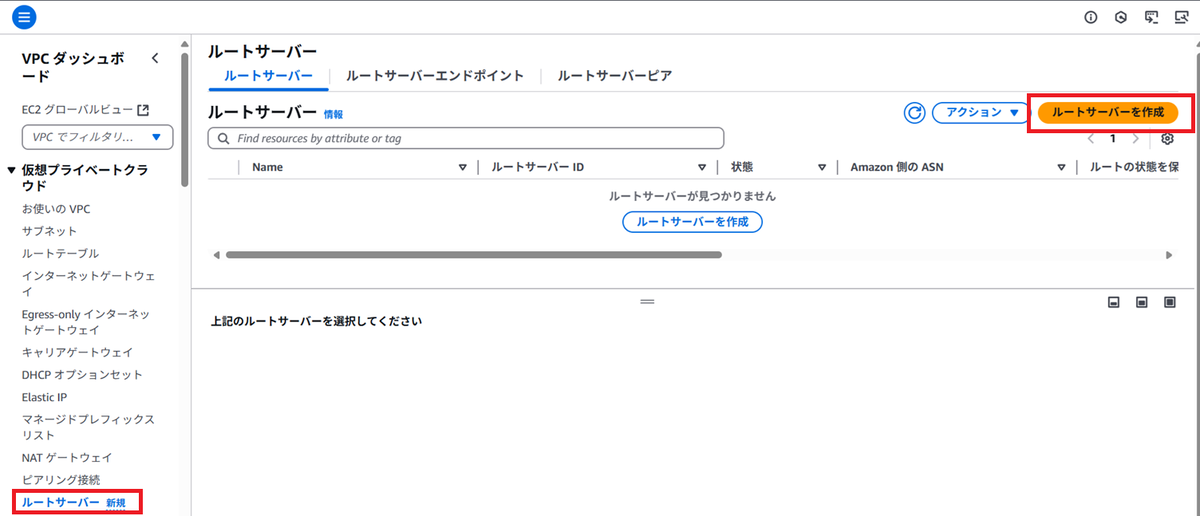Open ピアリング接続 in sidebar

(61, 480)
